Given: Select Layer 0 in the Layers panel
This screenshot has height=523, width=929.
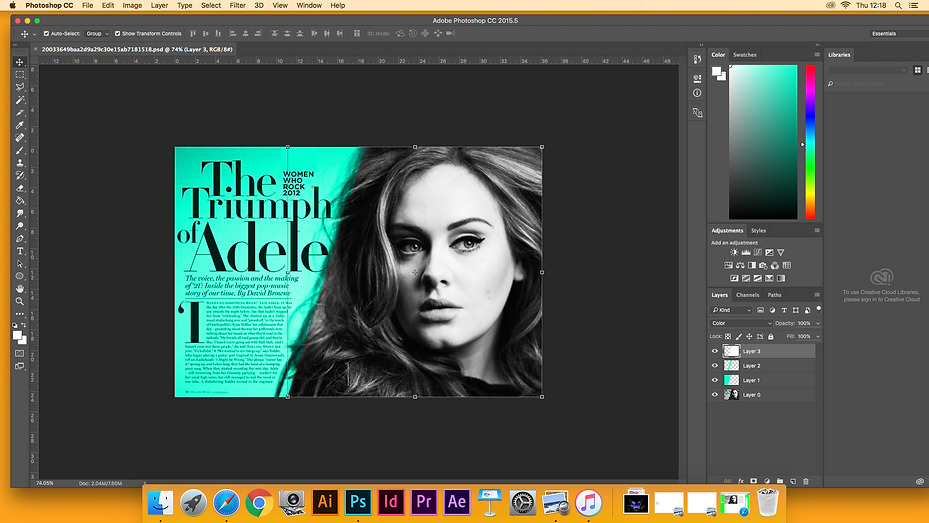Looking at the screenshot, I should tap(762, 394).
